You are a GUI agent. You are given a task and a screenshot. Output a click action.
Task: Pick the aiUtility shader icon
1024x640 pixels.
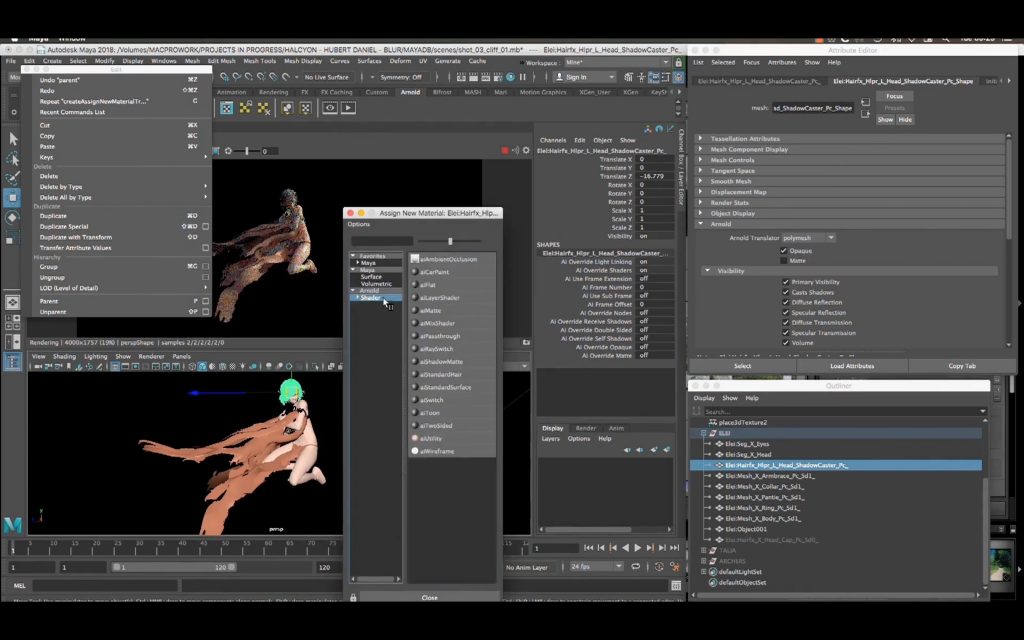click(415, 438)
